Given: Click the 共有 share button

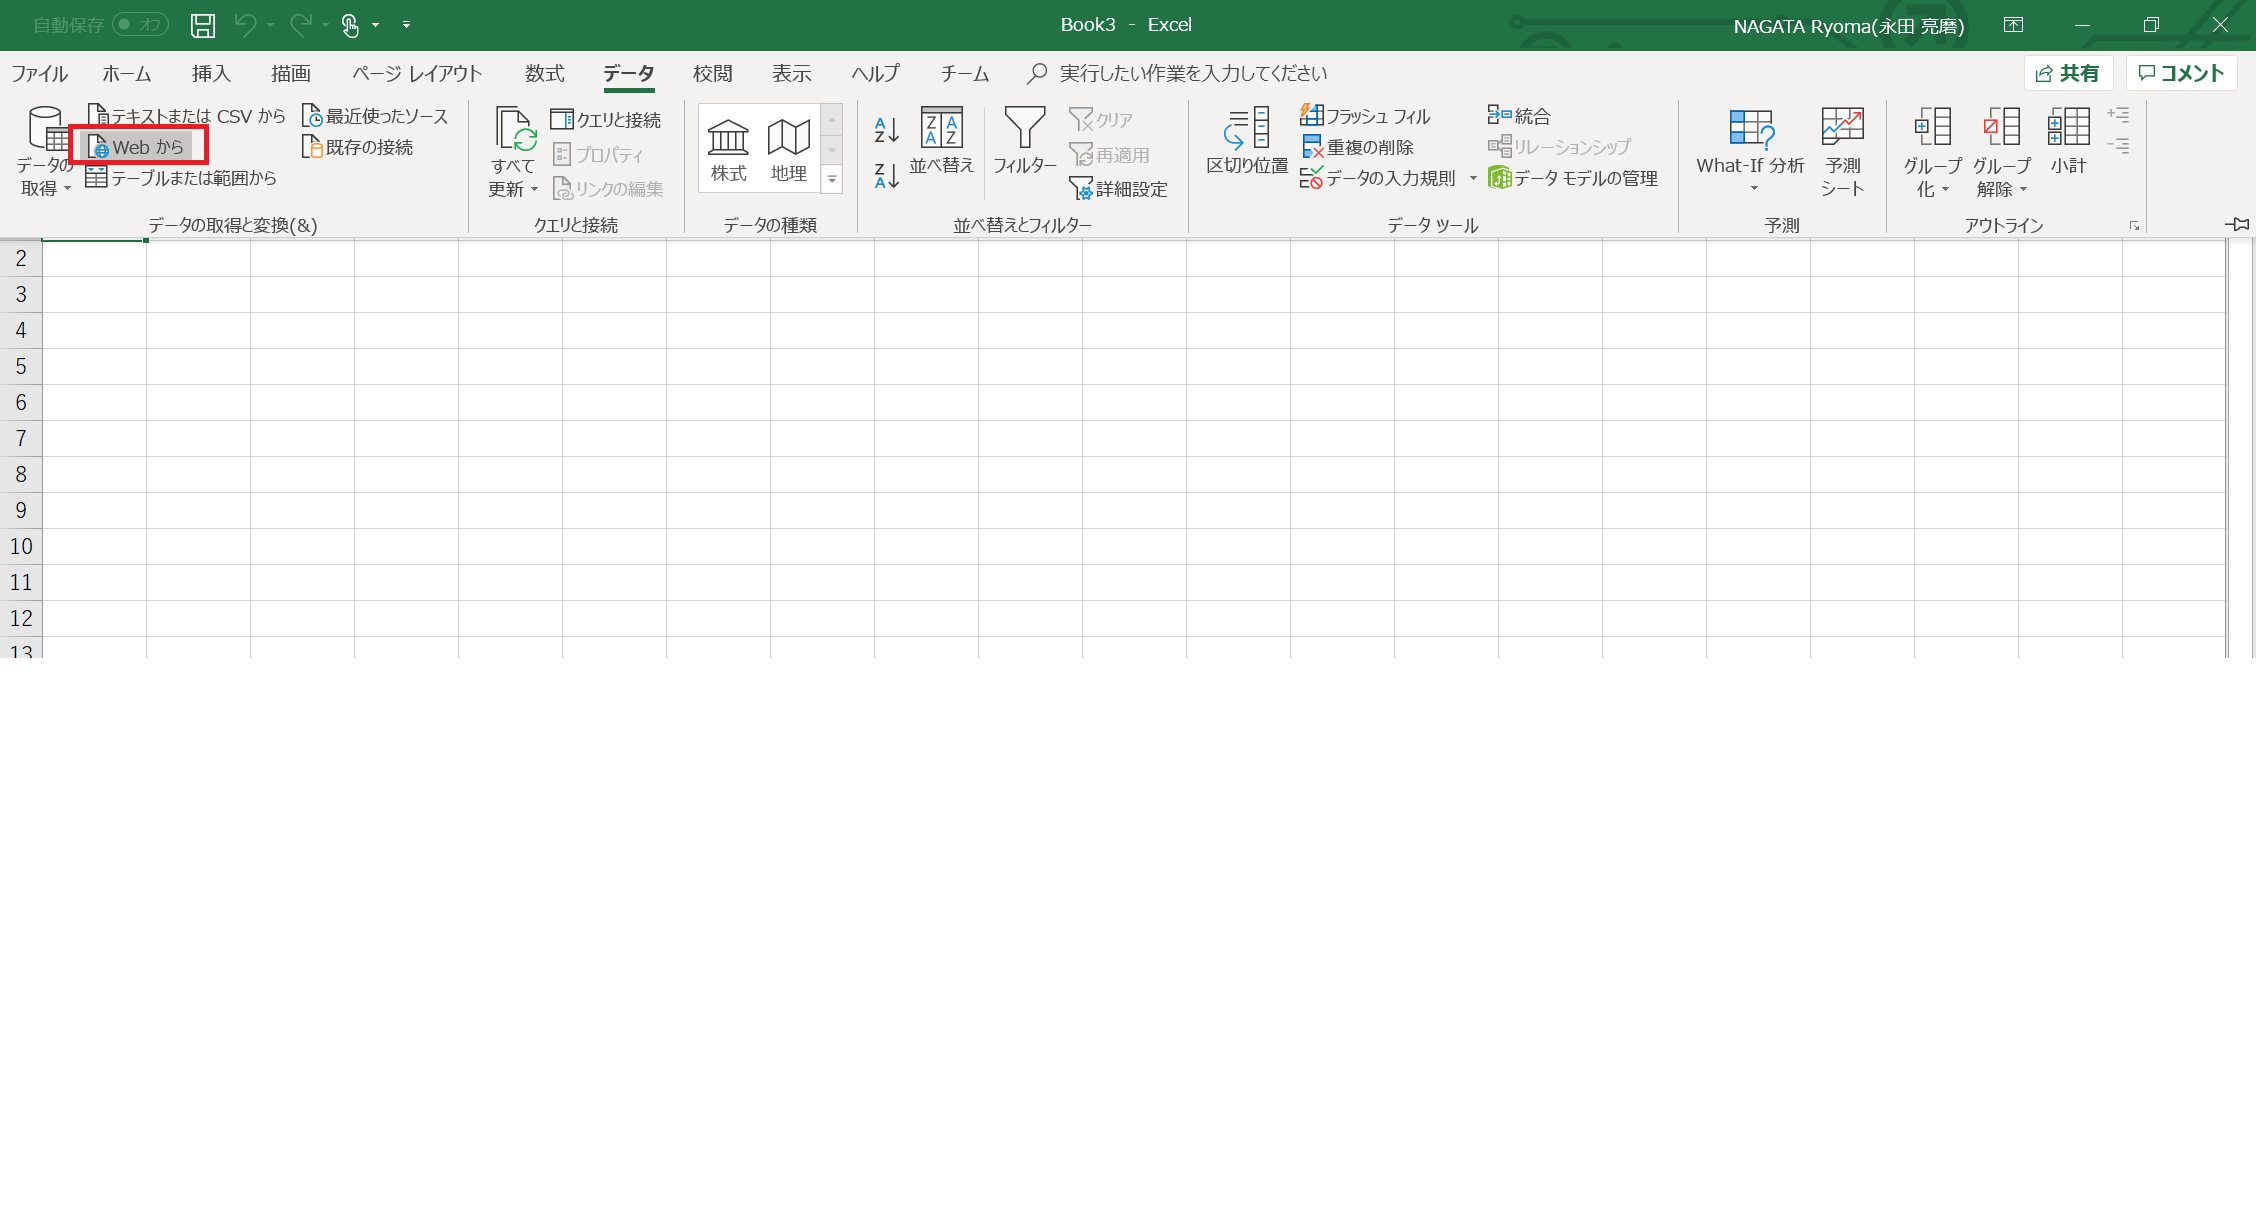Looking at the screenshot, I should click(x=2068, y=73).
